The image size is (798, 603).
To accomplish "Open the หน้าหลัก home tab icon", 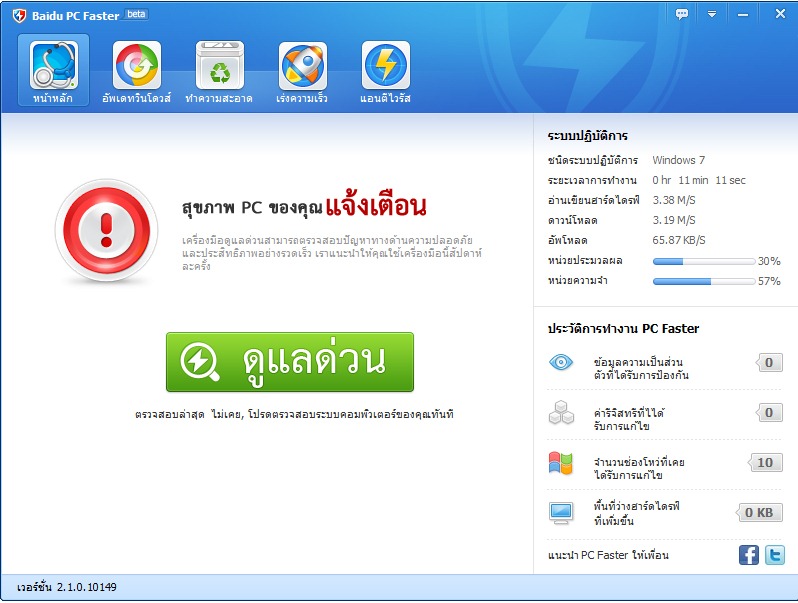I will [53, 66].
